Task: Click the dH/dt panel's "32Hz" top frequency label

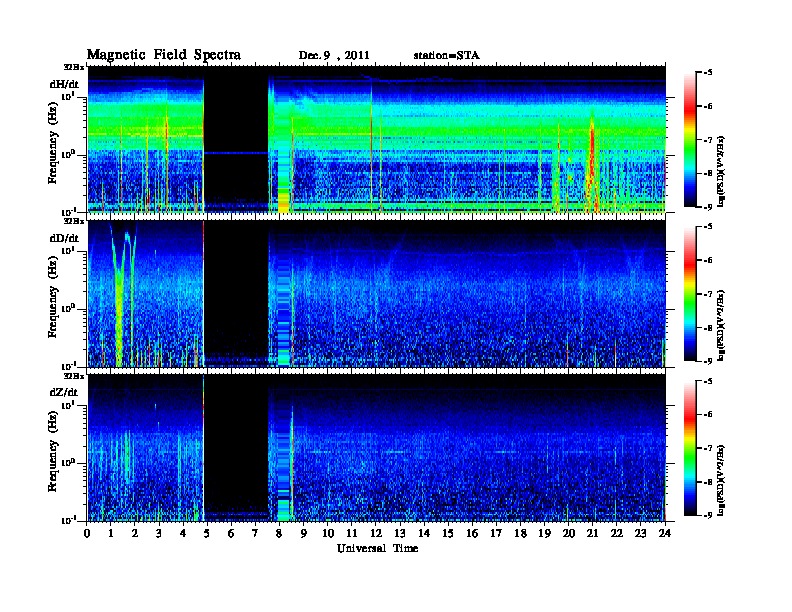Action: (x=74, y=67)
